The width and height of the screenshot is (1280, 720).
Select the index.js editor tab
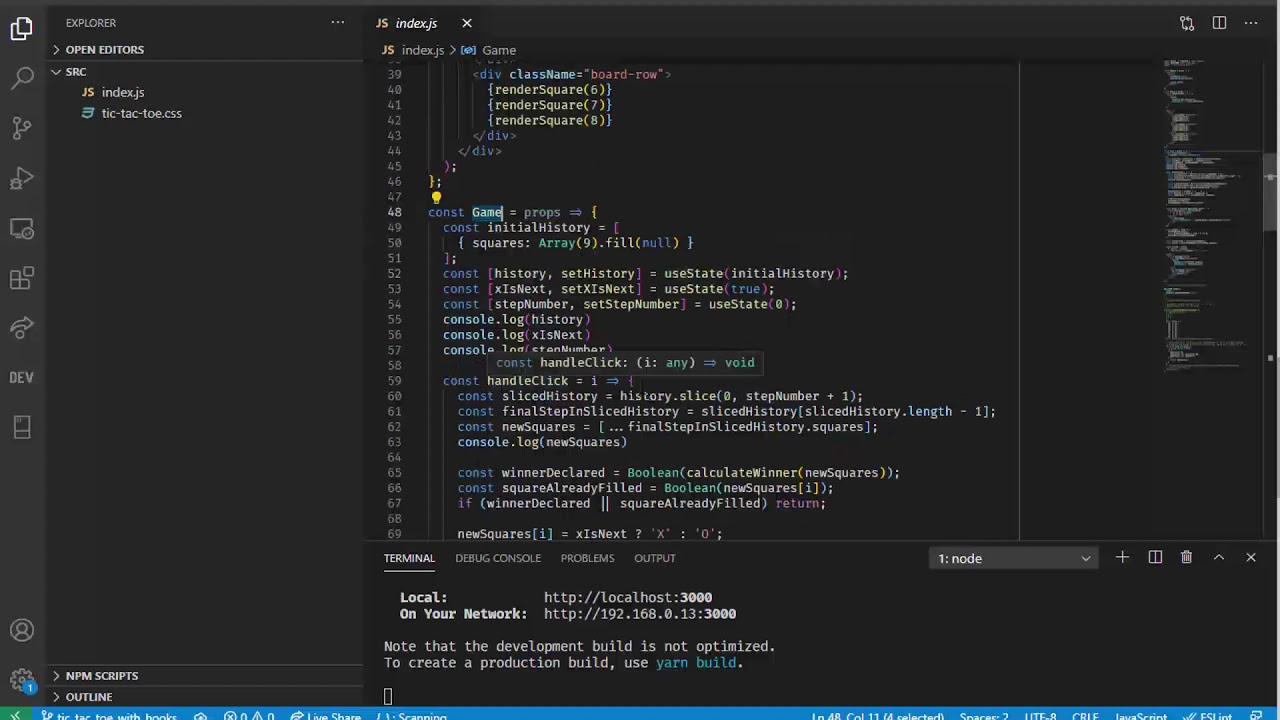[x=416, y=23]
